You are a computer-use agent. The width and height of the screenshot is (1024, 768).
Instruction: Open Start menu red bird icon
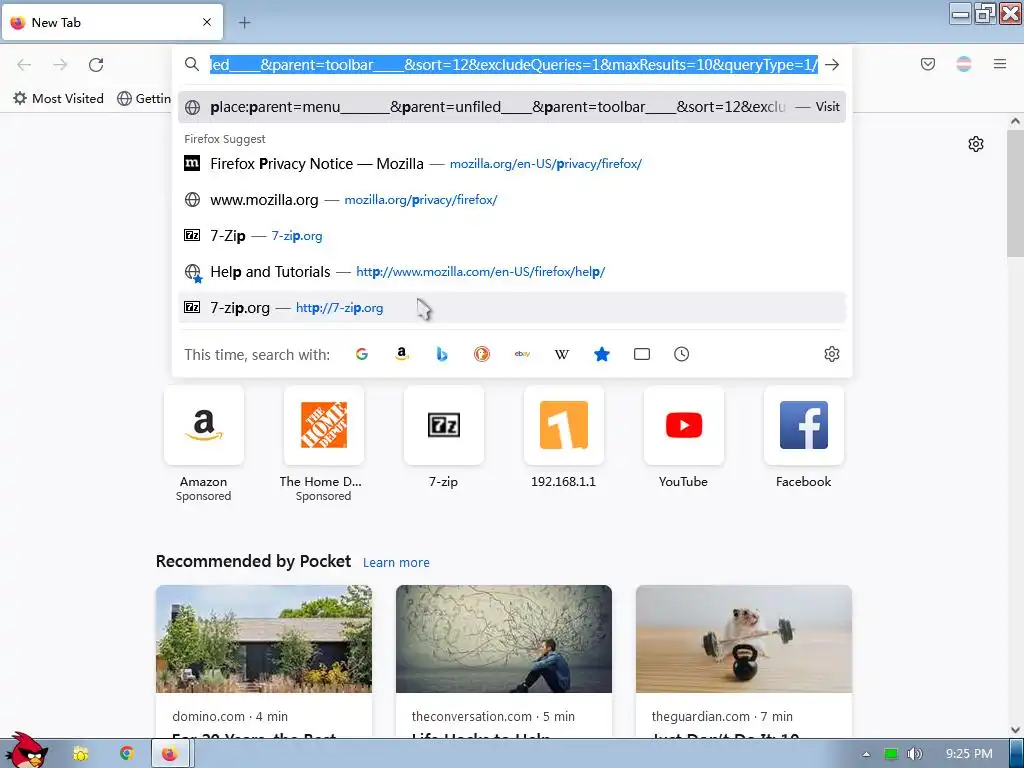click(26, 751)
